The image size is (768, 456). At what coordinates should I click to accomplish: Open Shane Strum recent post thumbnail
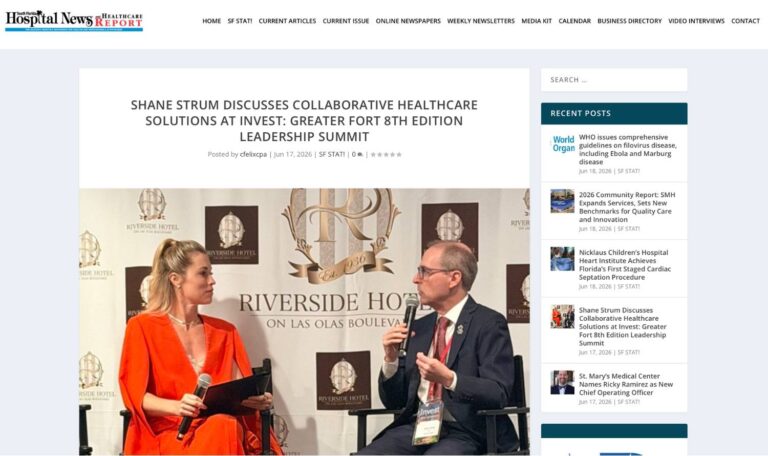point(562,316)
